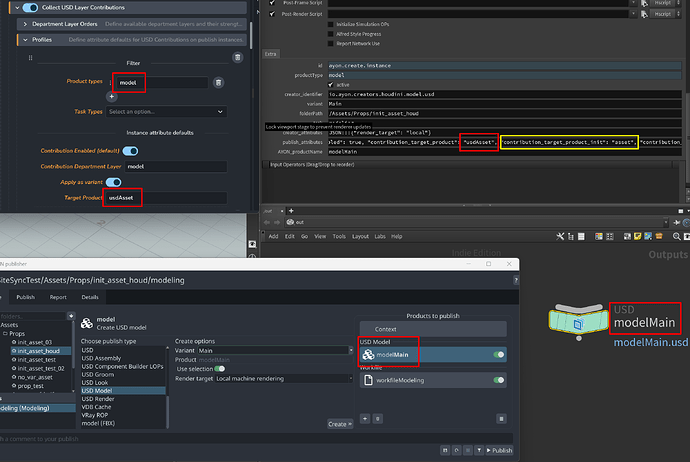Viewport: 690px width, 462px height.
Task: Switch to list view in network editor
Action: 581,237
